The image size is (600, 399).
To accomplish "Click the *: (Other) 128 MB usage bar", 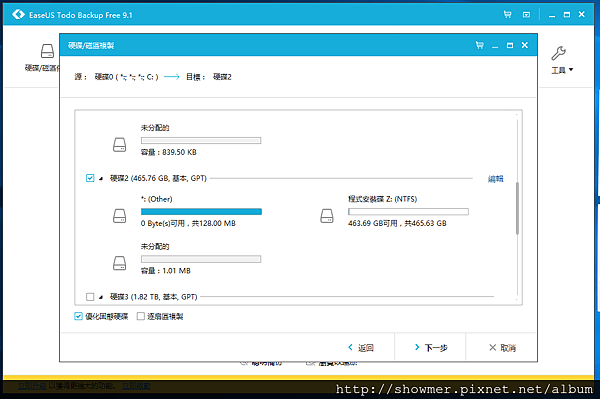I will click(x=201, y=212).
